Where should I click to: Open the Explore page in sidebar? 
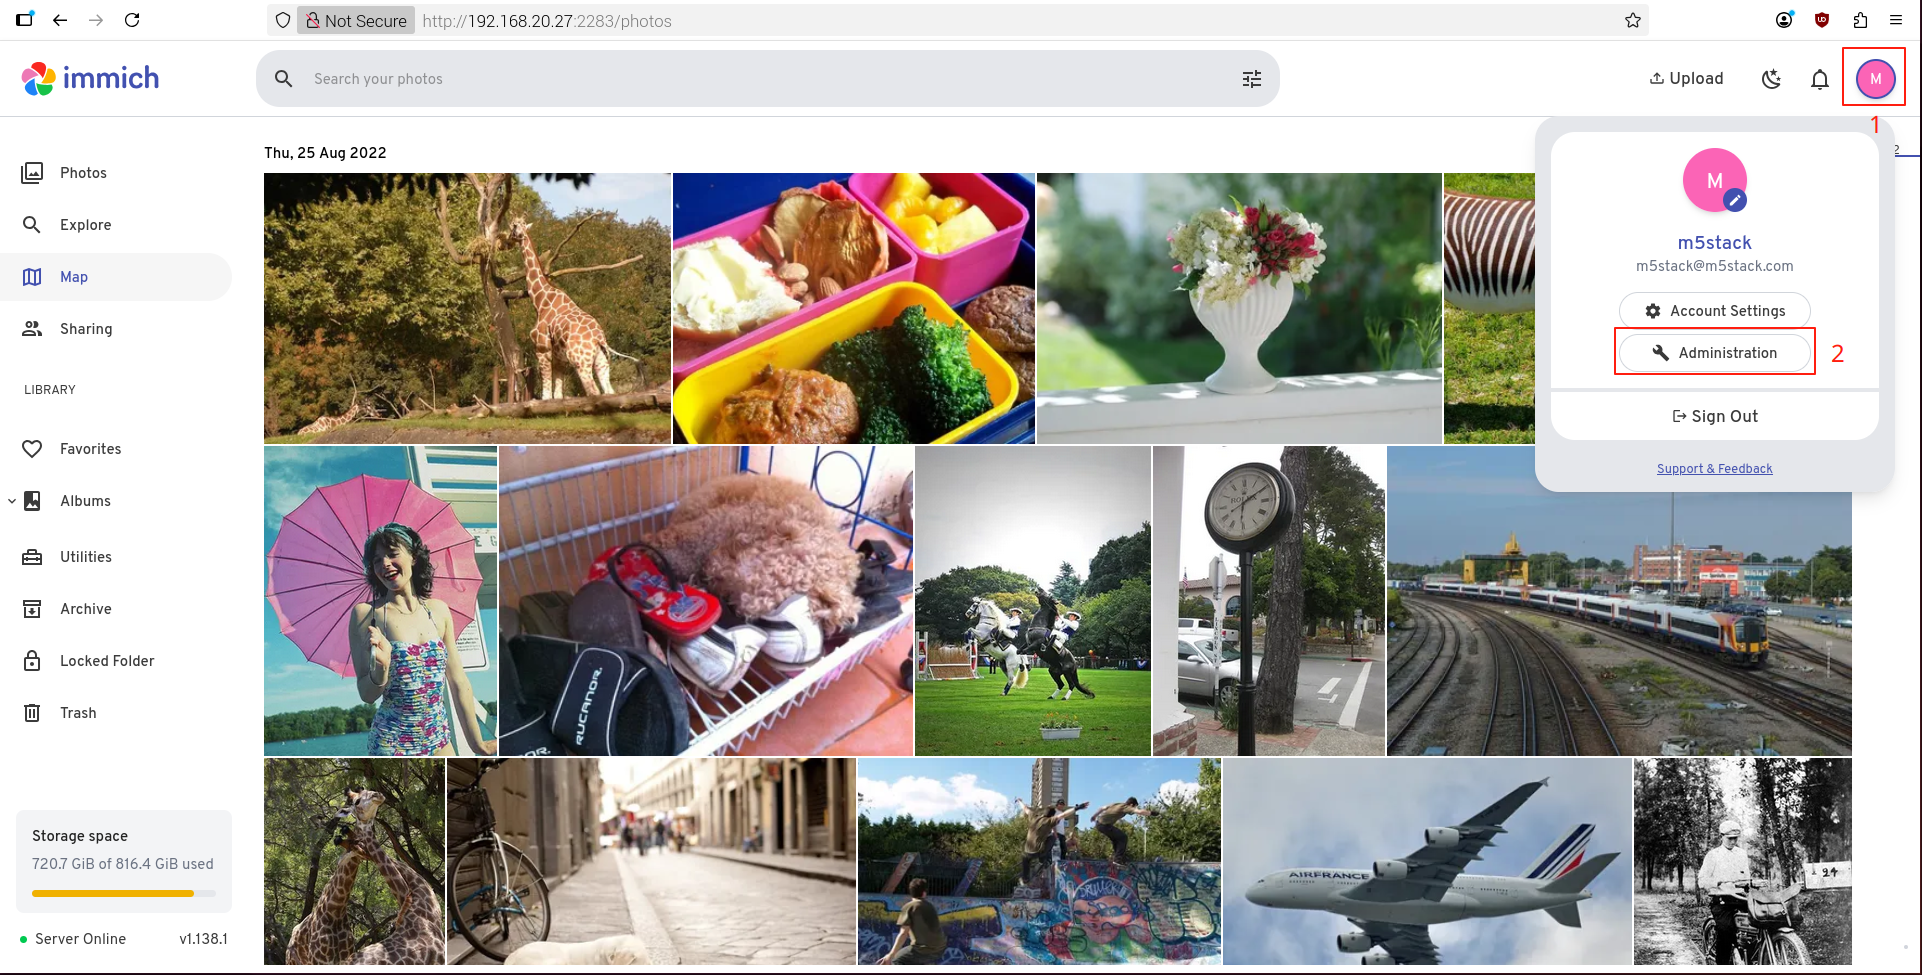tap(85, 225)
